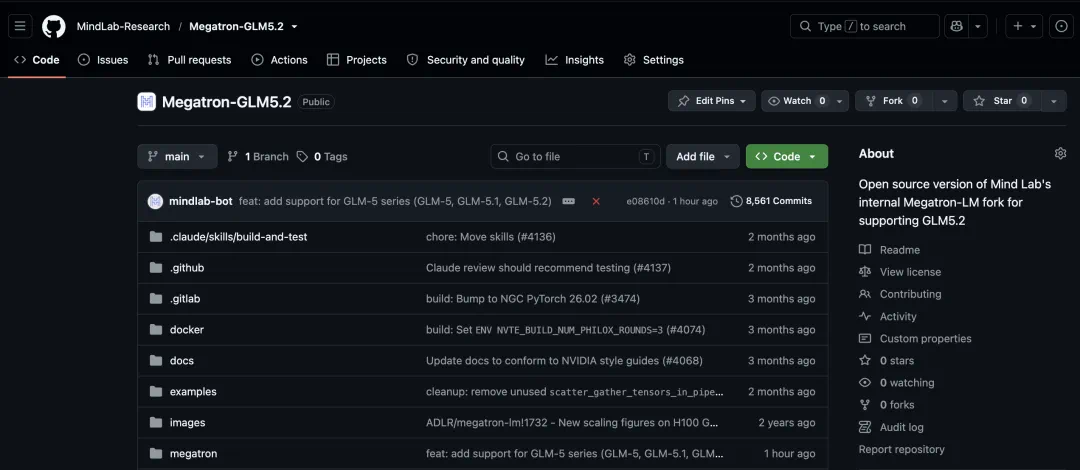Open the repository Settings tab
This screenshot has height=470, width=1080.
[x=654, y=60]
